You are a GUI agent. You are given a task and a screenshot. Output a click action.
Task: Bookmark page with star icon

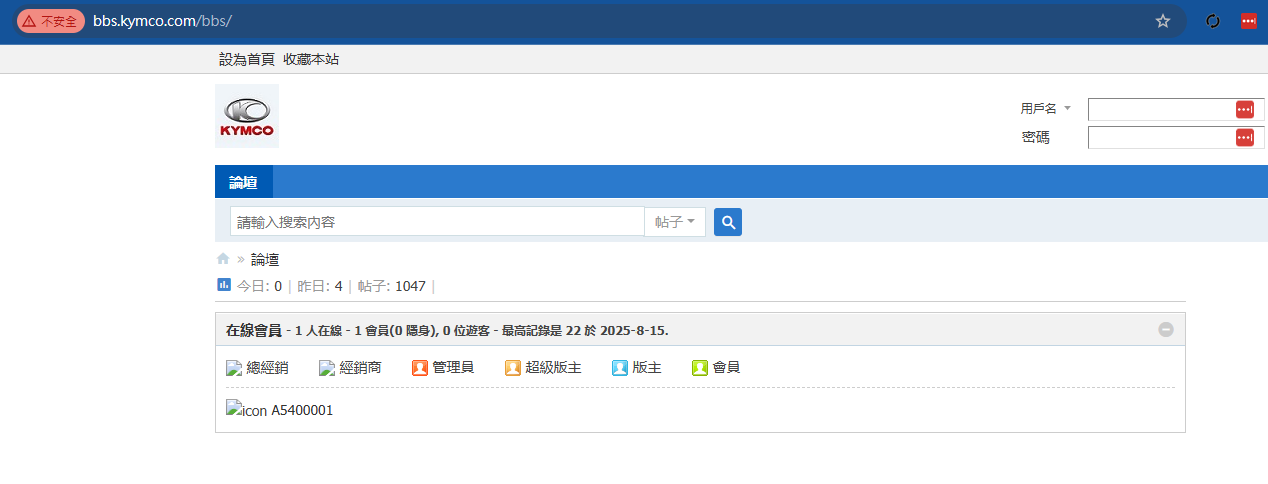pyautogui.click(x=1162, y=21)
